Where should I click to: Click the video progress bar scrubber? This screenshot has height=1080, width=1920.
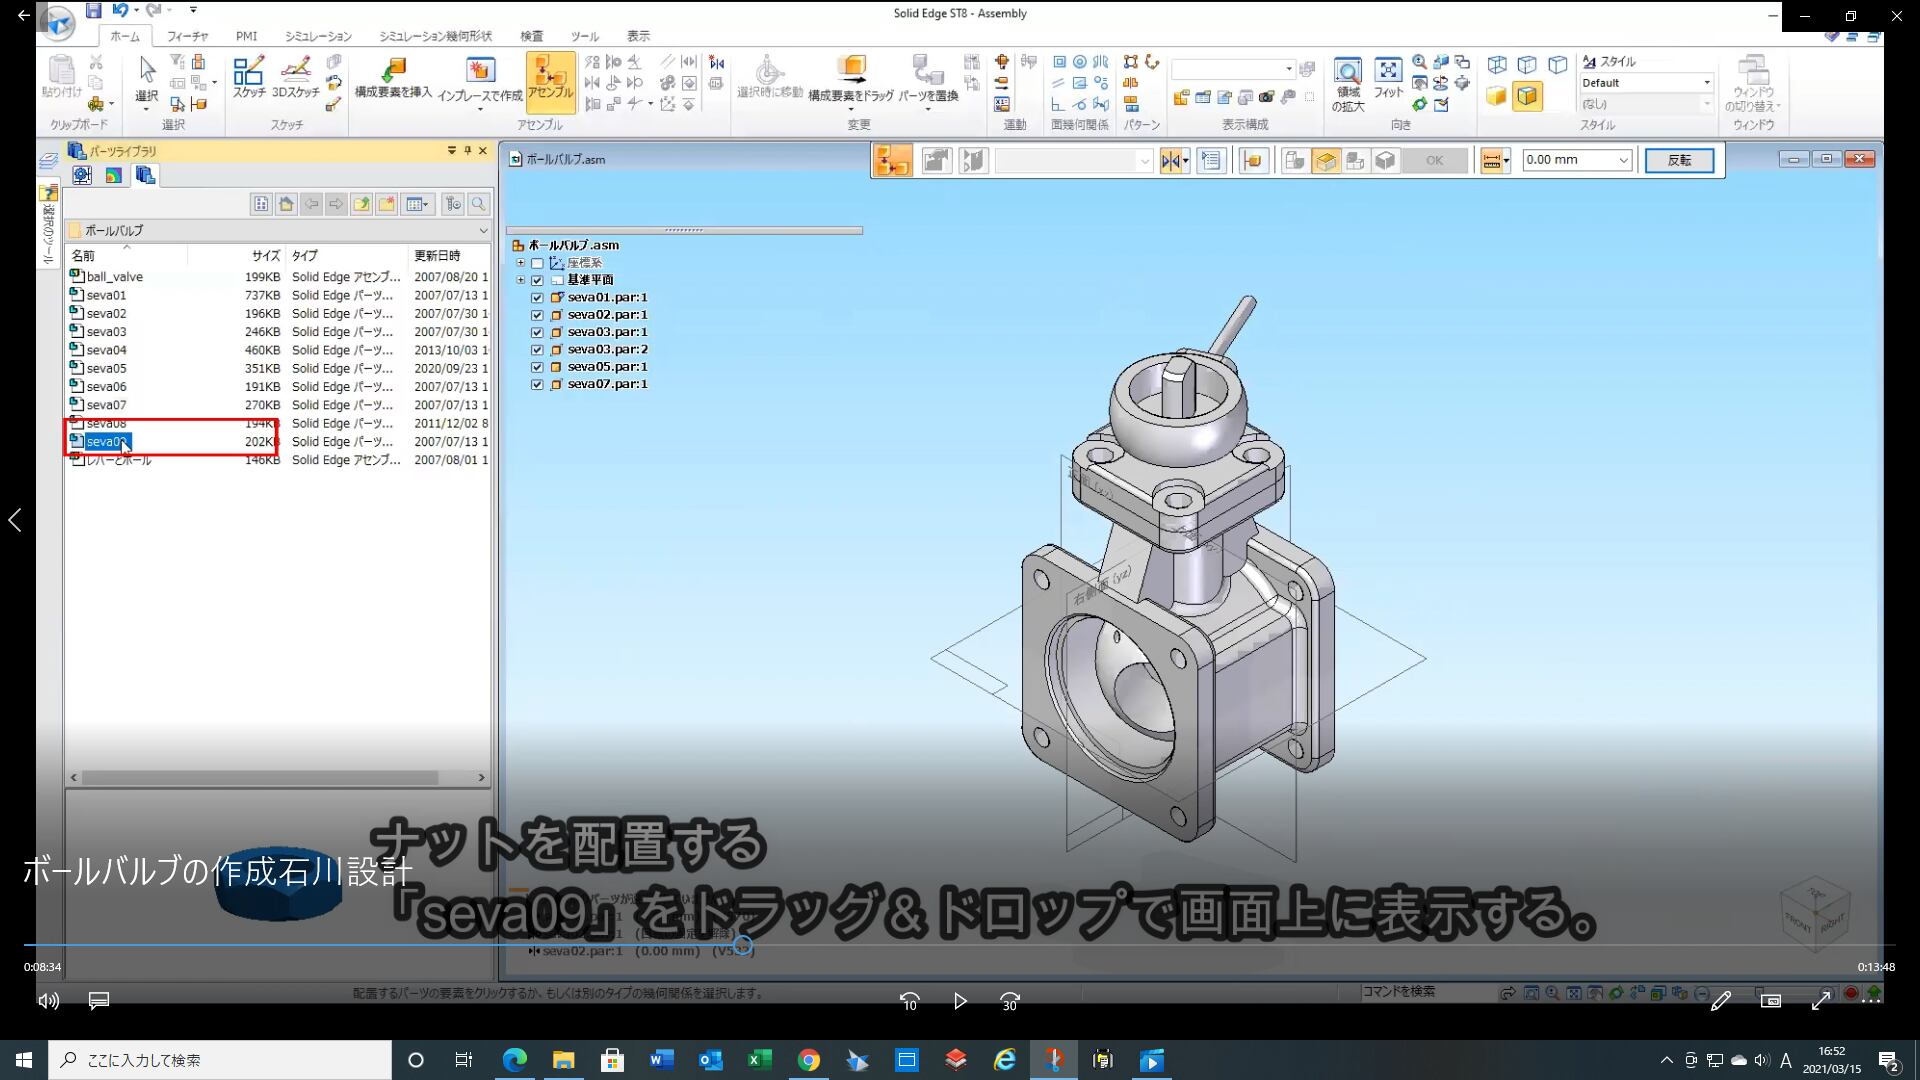pyautogui.click(x=743, y=944)
